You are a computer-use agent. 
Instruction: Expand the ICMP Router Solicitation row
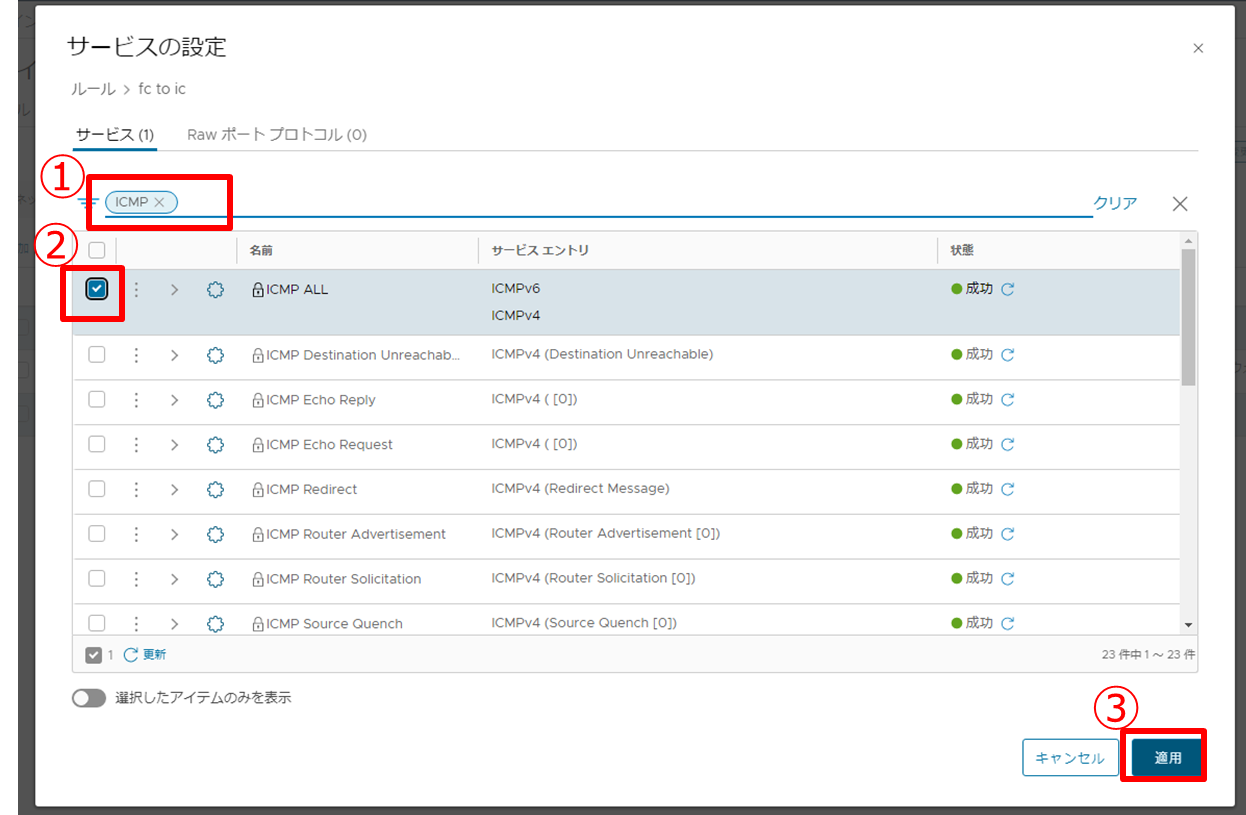(x=174, y=579)
